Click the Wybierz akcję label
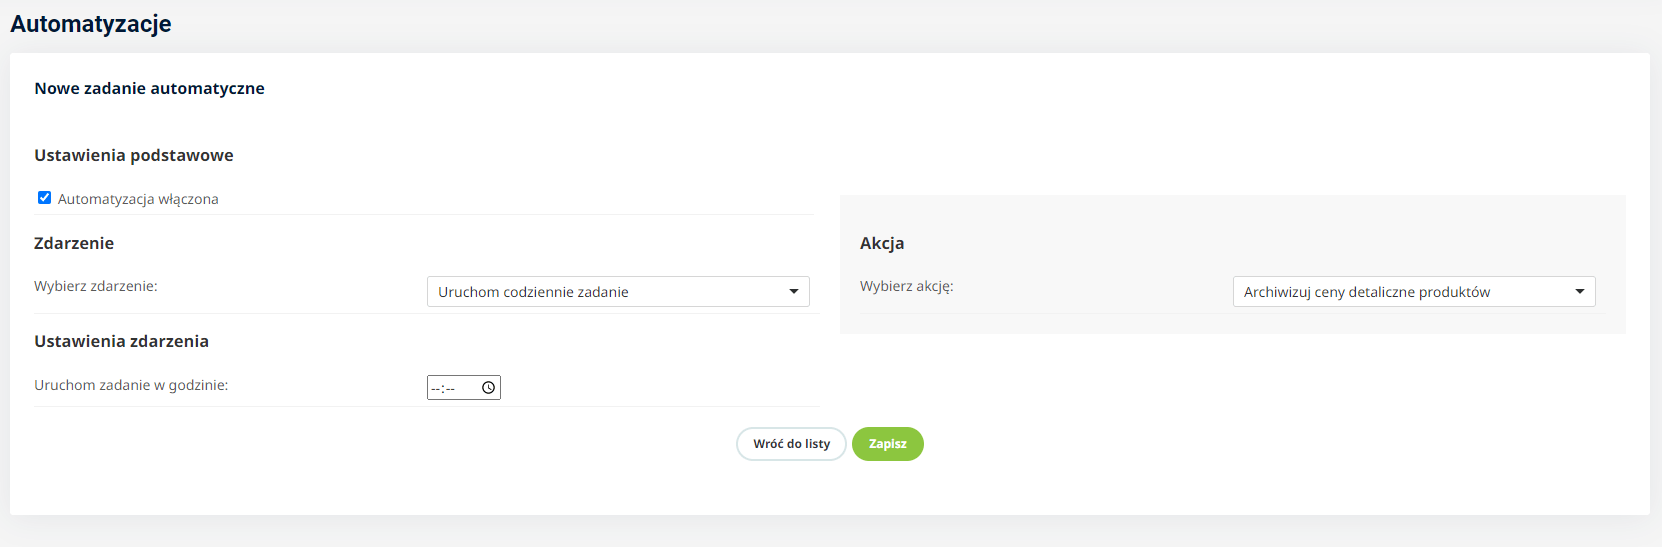The height and width of the screenshot is (547, 1662). [x=907, y=286]
